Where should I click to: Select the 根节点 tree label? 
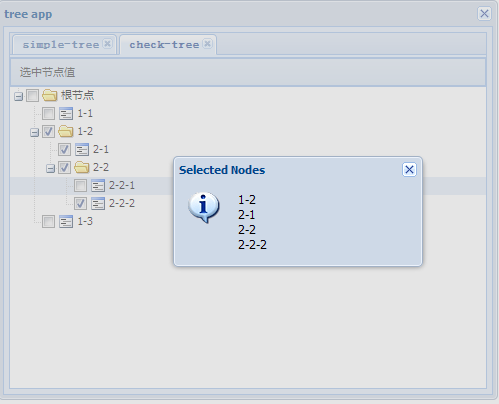77,95
